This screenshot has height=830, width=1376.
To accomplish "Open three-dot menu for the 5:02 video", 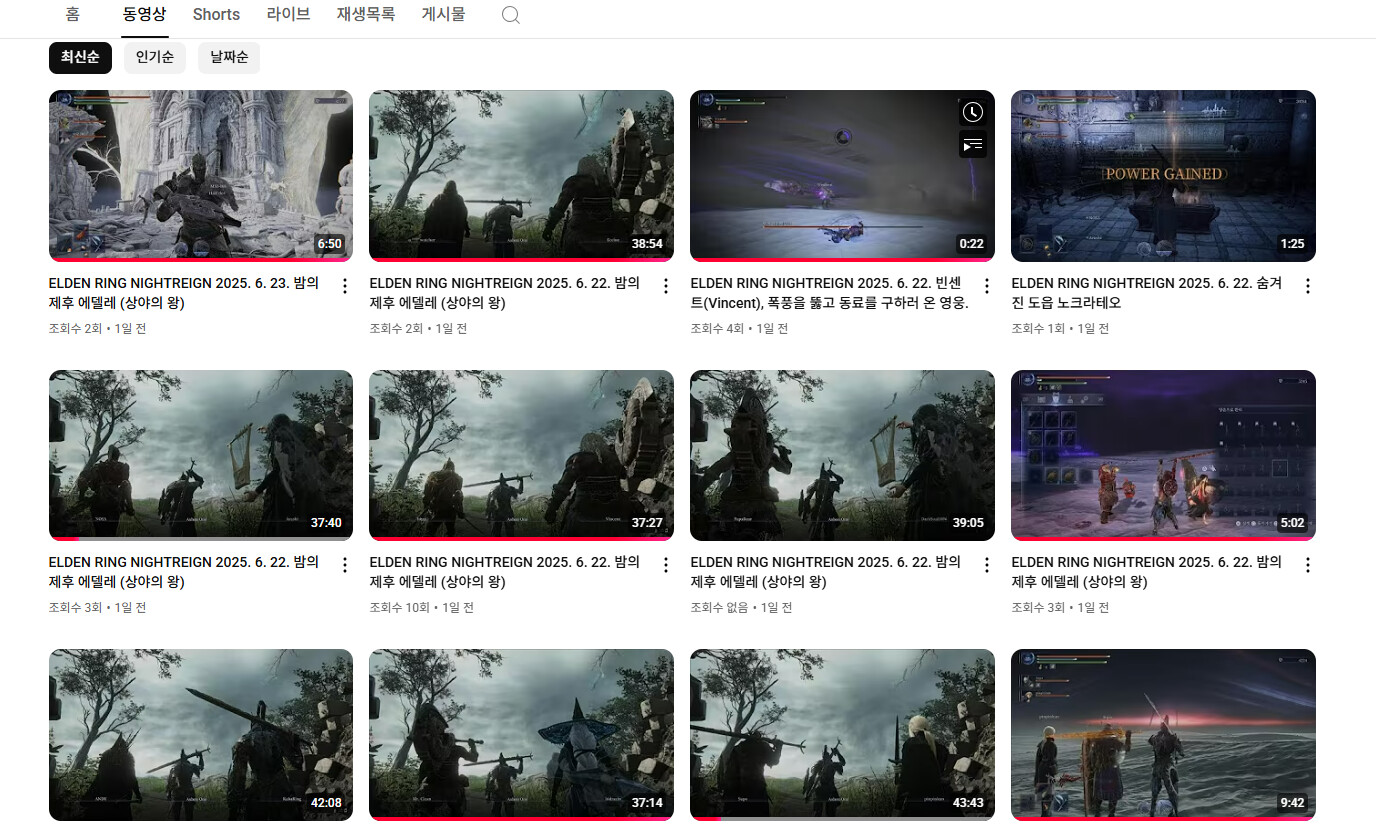I will [x=1308, y=566].
